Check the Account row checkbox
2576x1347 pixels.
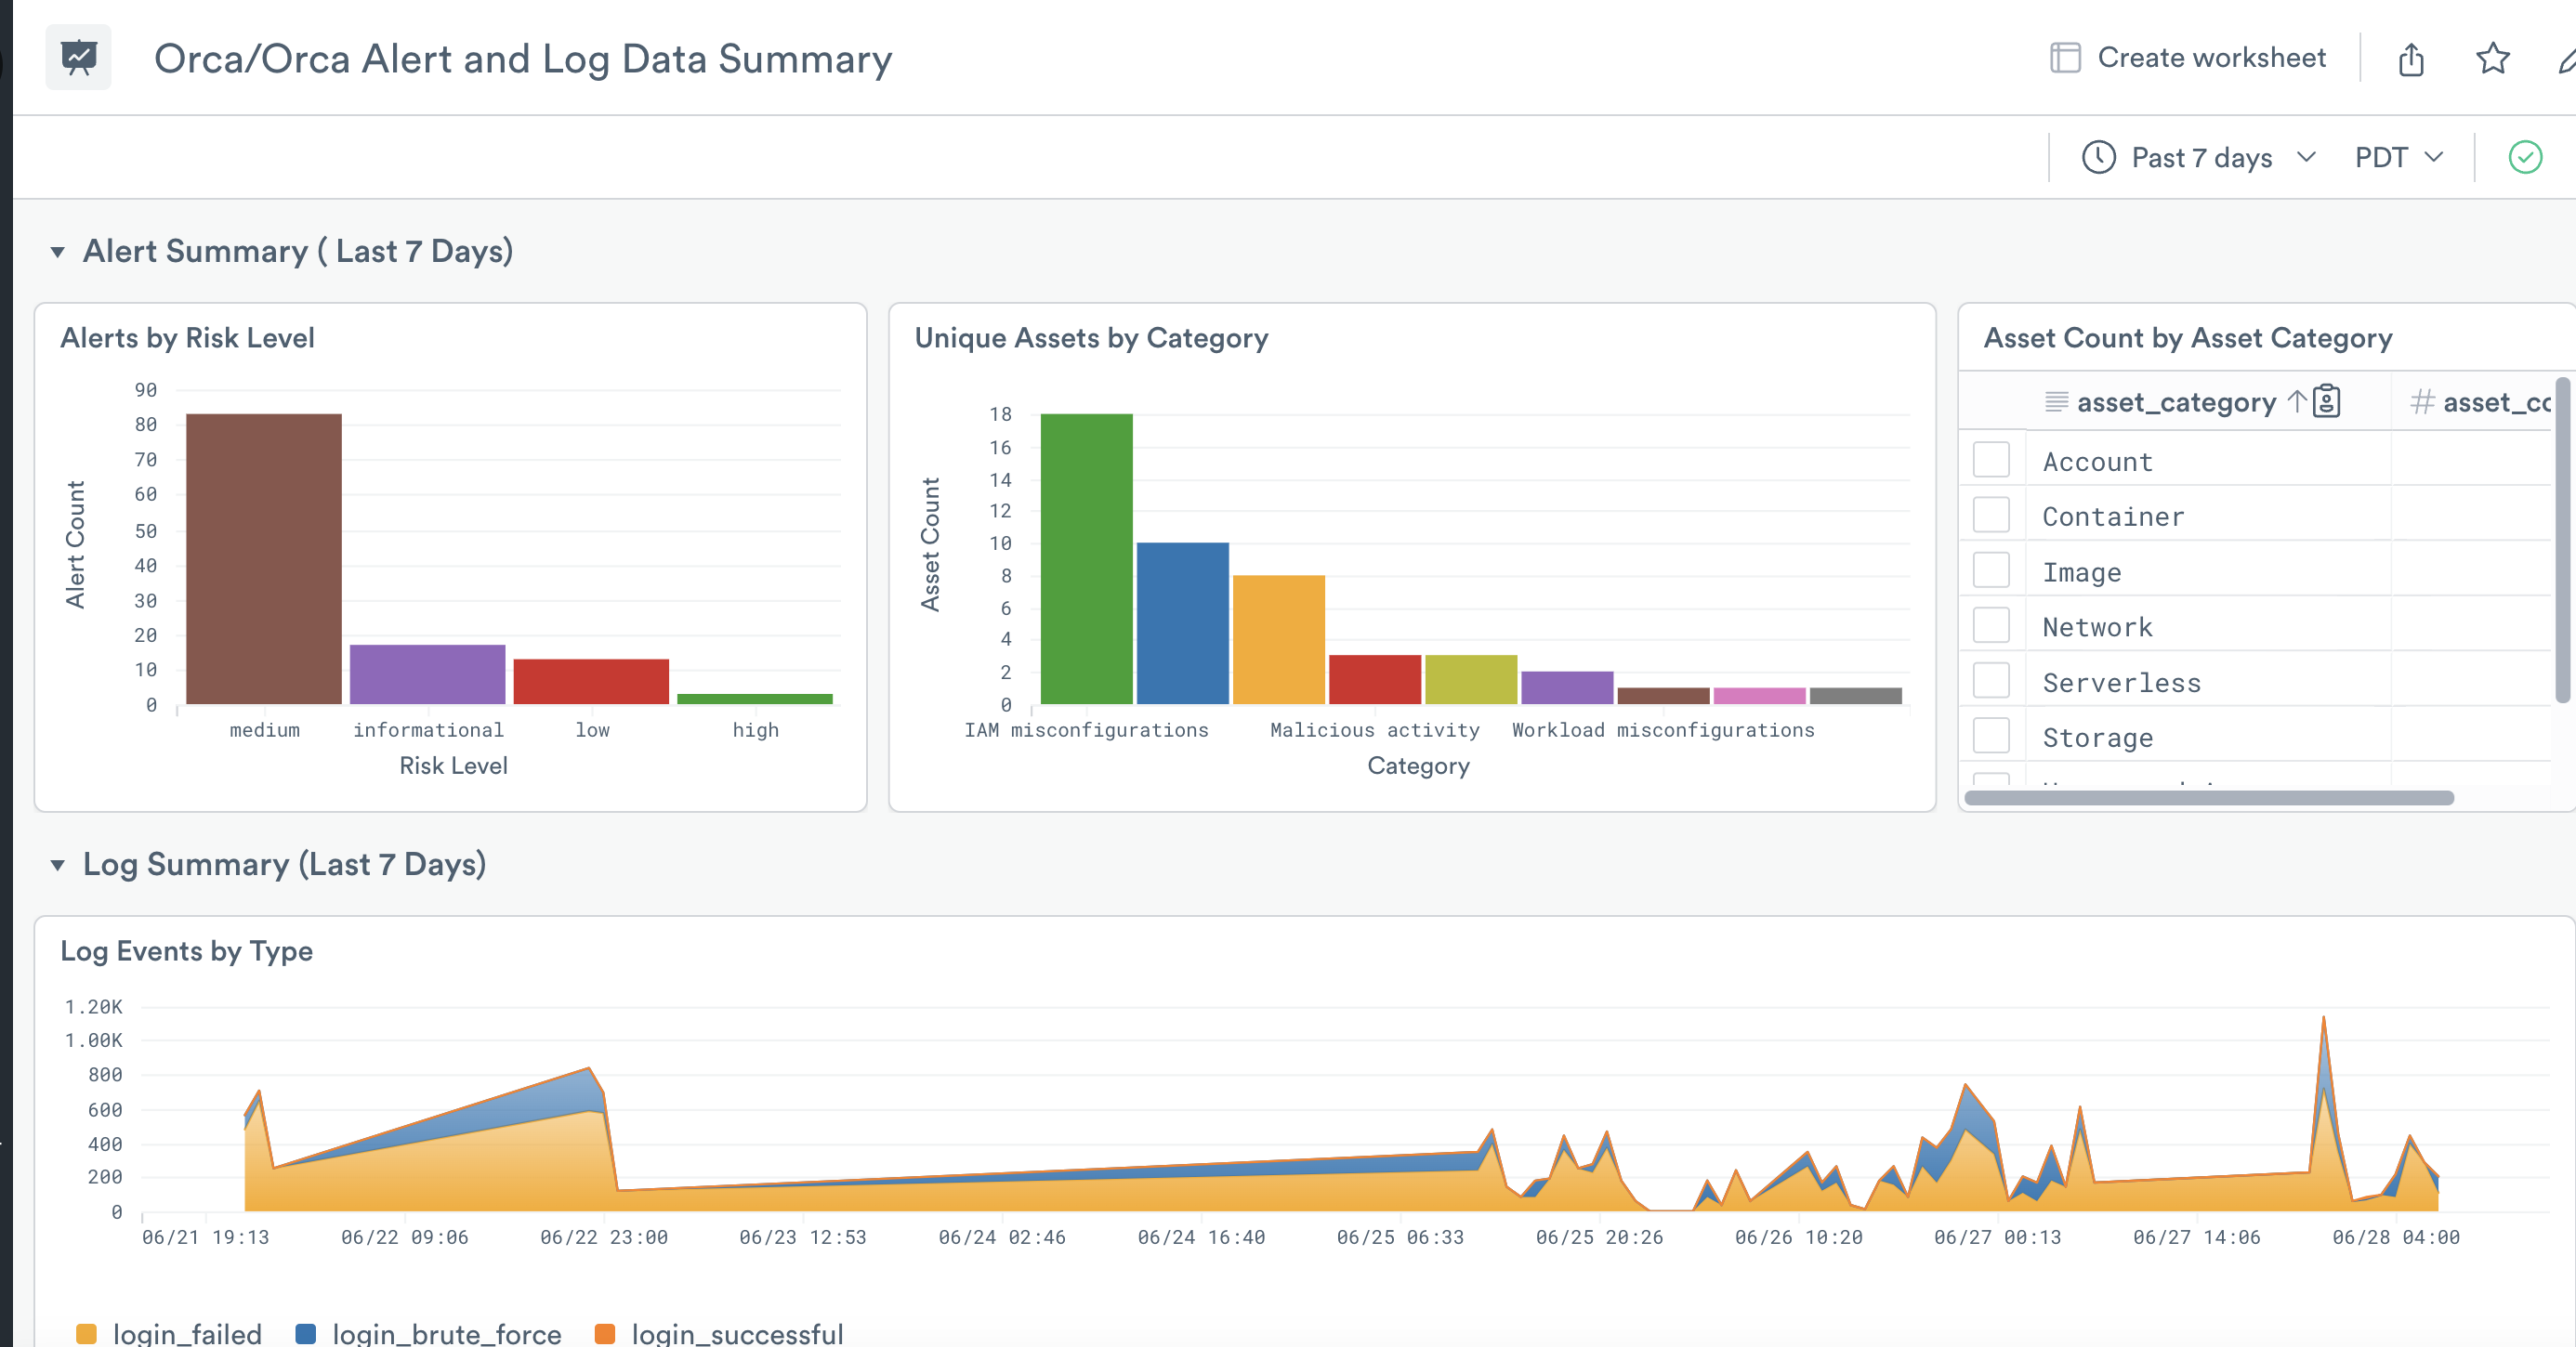point(1990,460)
